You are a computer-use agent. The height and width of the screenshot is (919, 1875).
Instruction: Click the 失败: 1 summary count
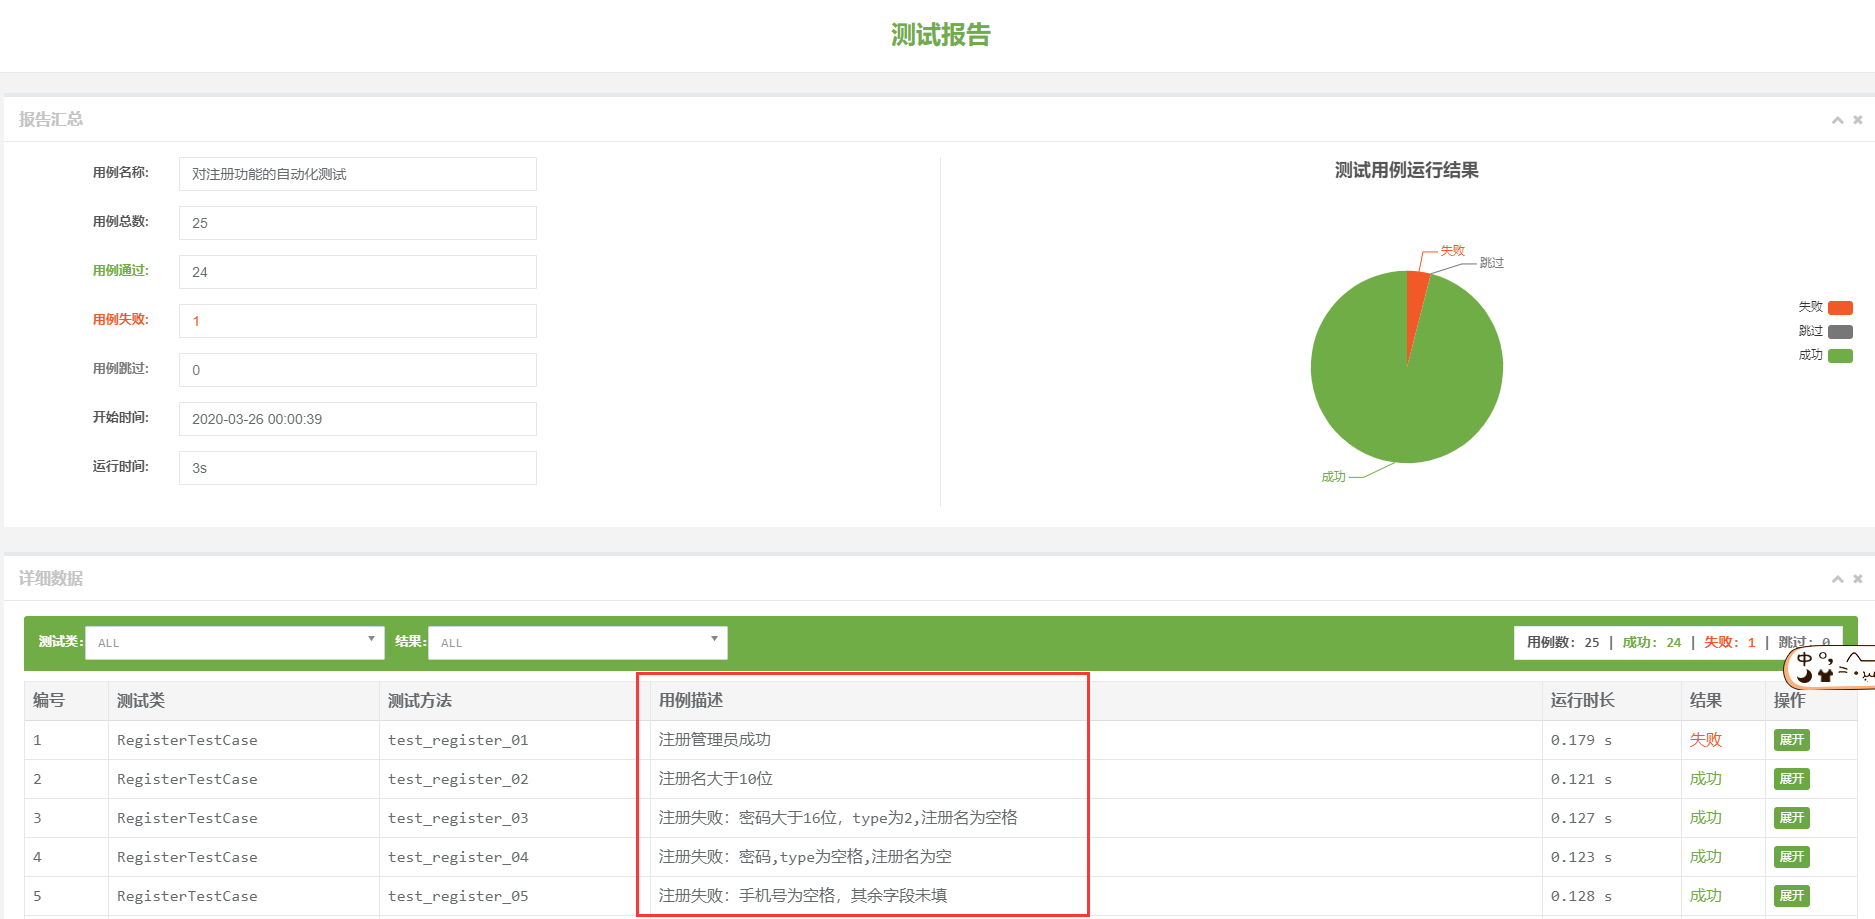pyautogui.click(x=1730, y=643)
